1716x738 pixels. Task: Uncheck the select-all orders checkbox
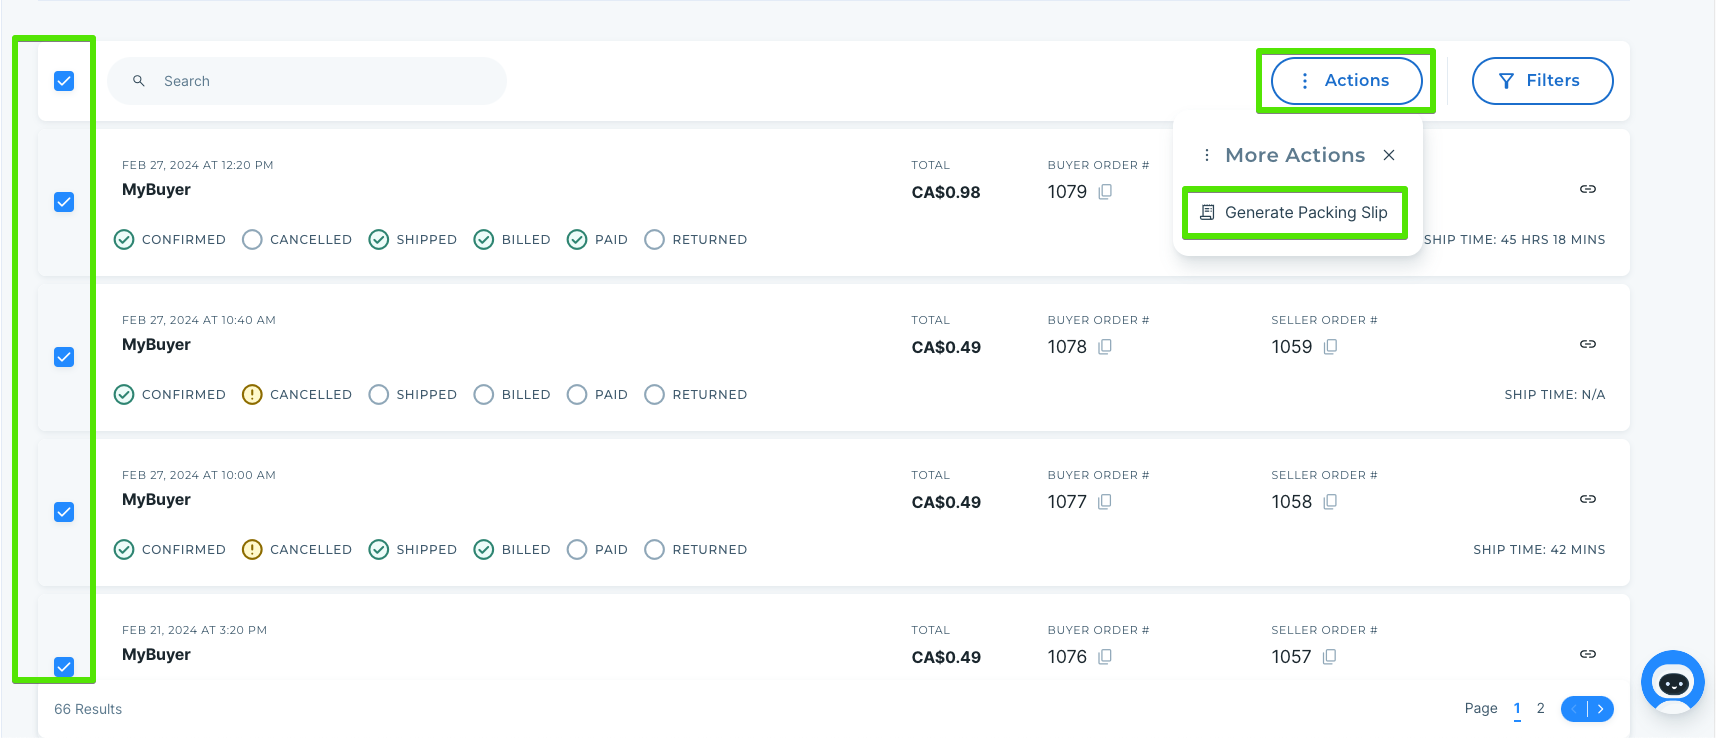click(64, 81)
